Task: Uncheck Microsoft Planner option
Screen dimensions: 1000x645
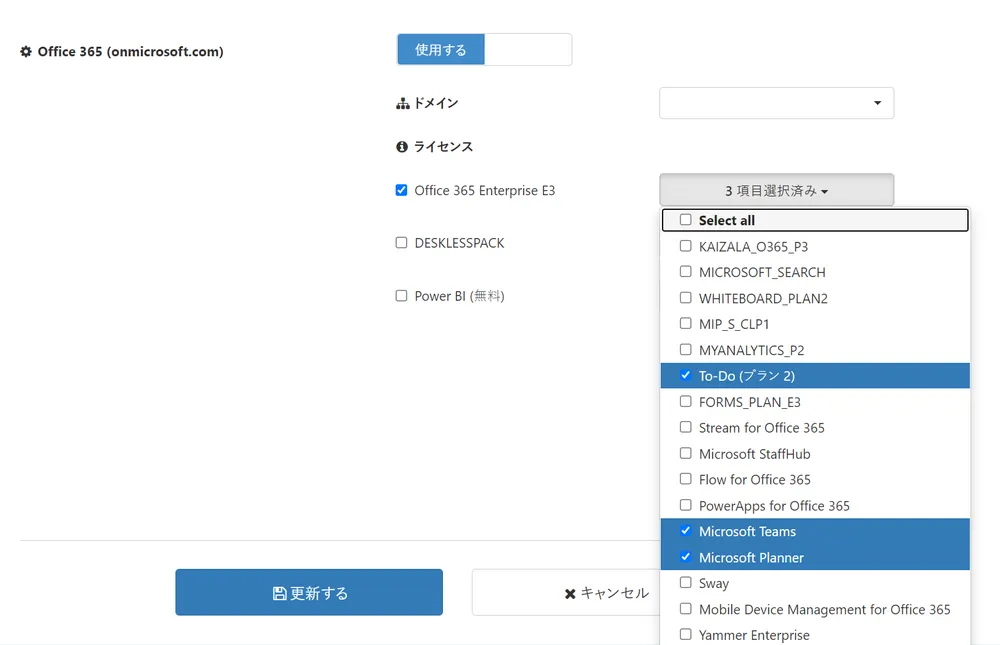Action: click(x=686, y=558)
